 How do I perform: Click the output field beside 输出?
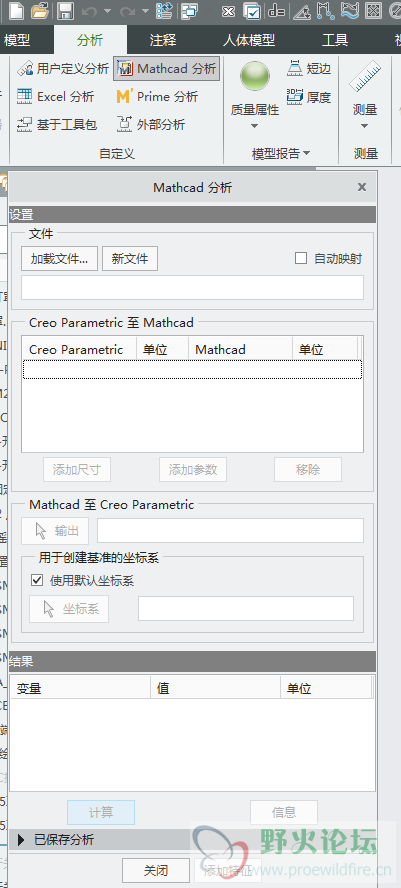(231, 531)
